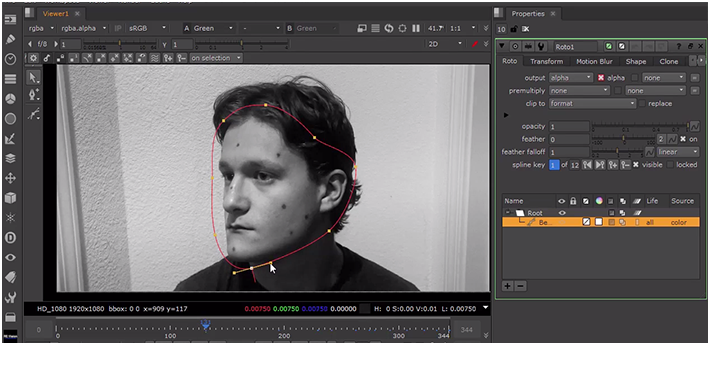The height and width of the screenshot is (366, 710).
Task: Pick the B-spline curve tool in the viewer side toolbar
Action: [33, 114]
